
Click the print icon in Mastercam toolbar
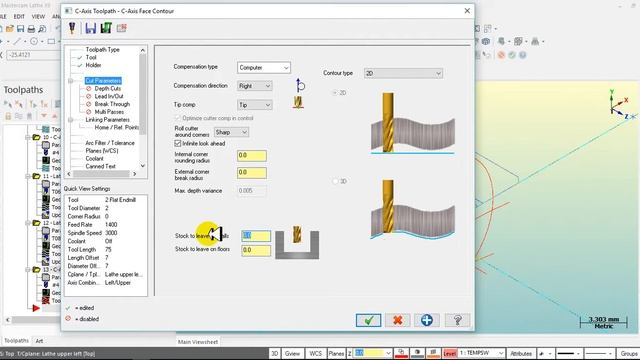[31, 29]
